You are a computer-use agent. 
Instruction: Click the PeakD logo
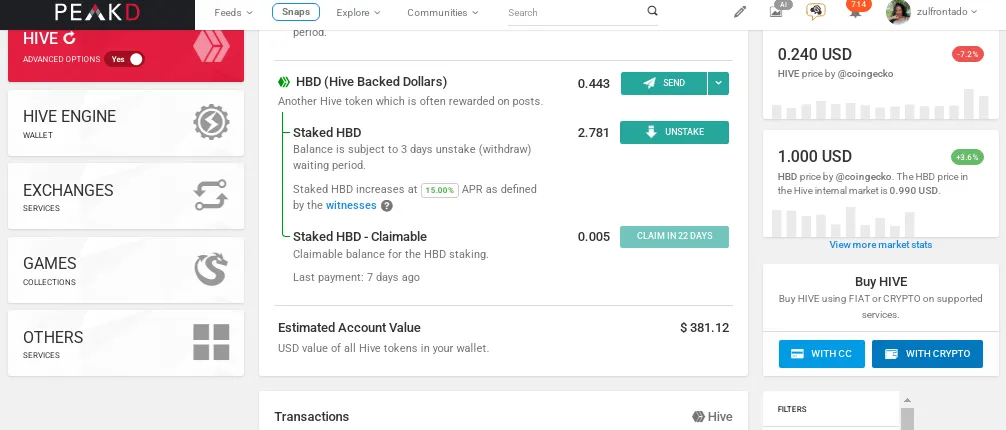click(97, 12)
